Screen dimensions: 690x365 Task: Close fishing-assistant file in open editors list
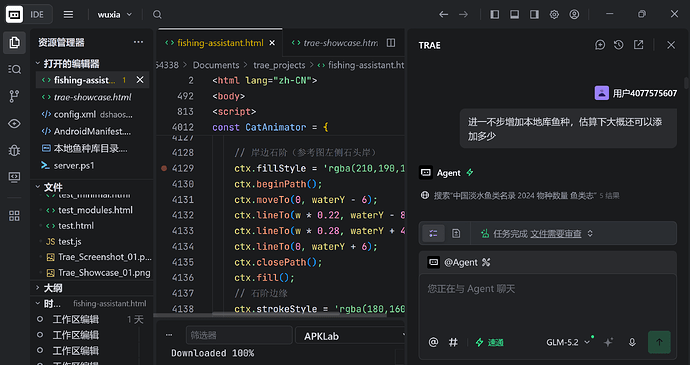pyautogui.click(x=140, y=80)
